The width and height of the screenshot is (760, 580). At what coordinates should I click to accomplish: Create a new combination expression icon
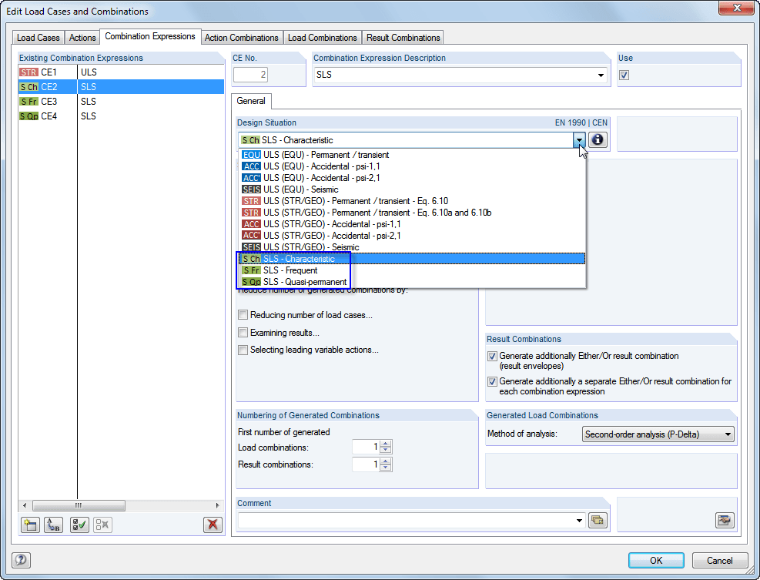31,525
